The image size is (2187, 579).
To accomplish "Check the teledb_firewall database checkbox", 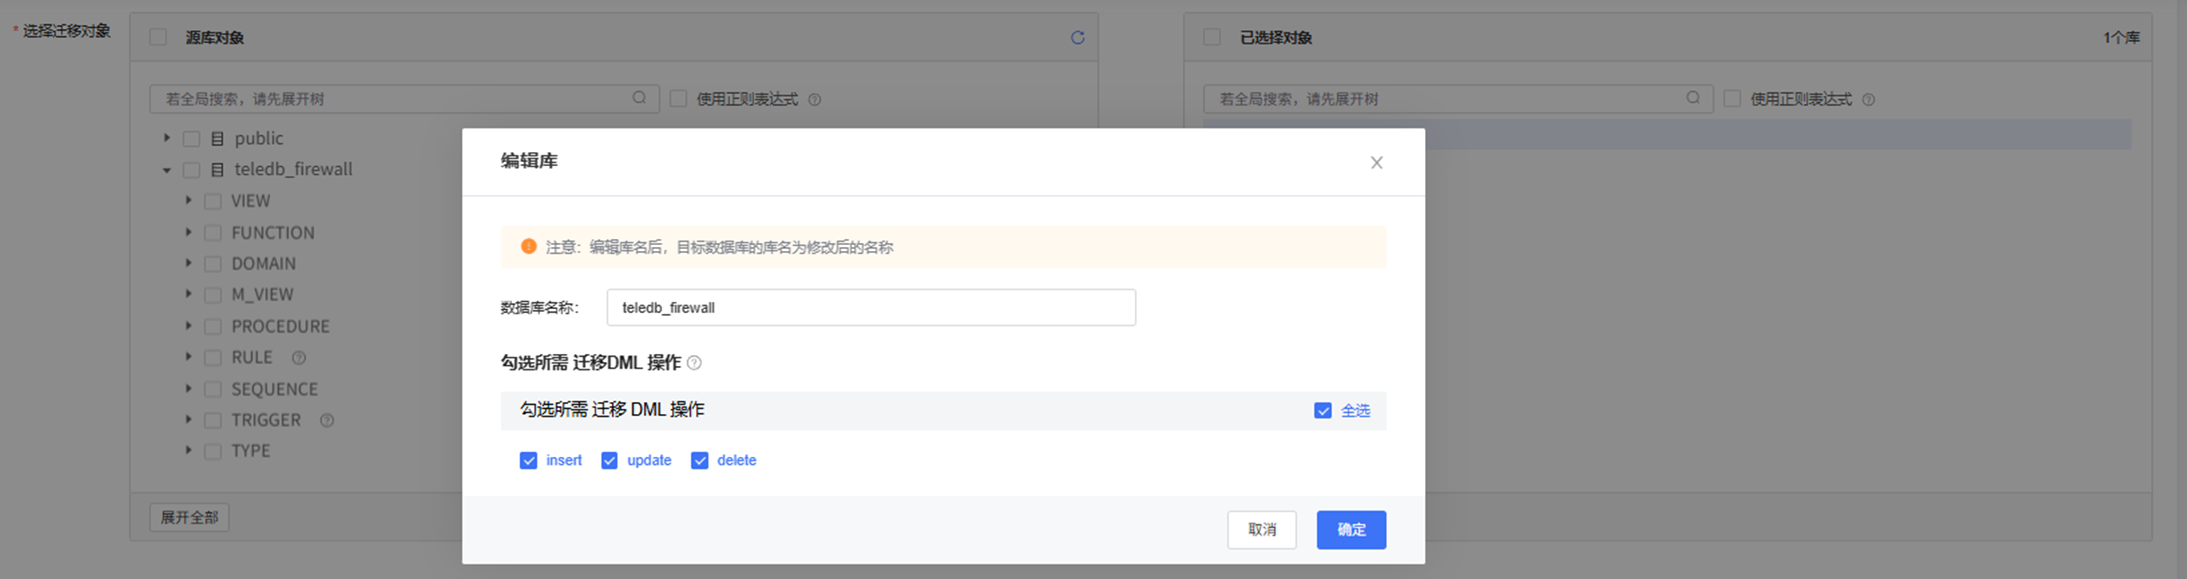I will 191,170.
